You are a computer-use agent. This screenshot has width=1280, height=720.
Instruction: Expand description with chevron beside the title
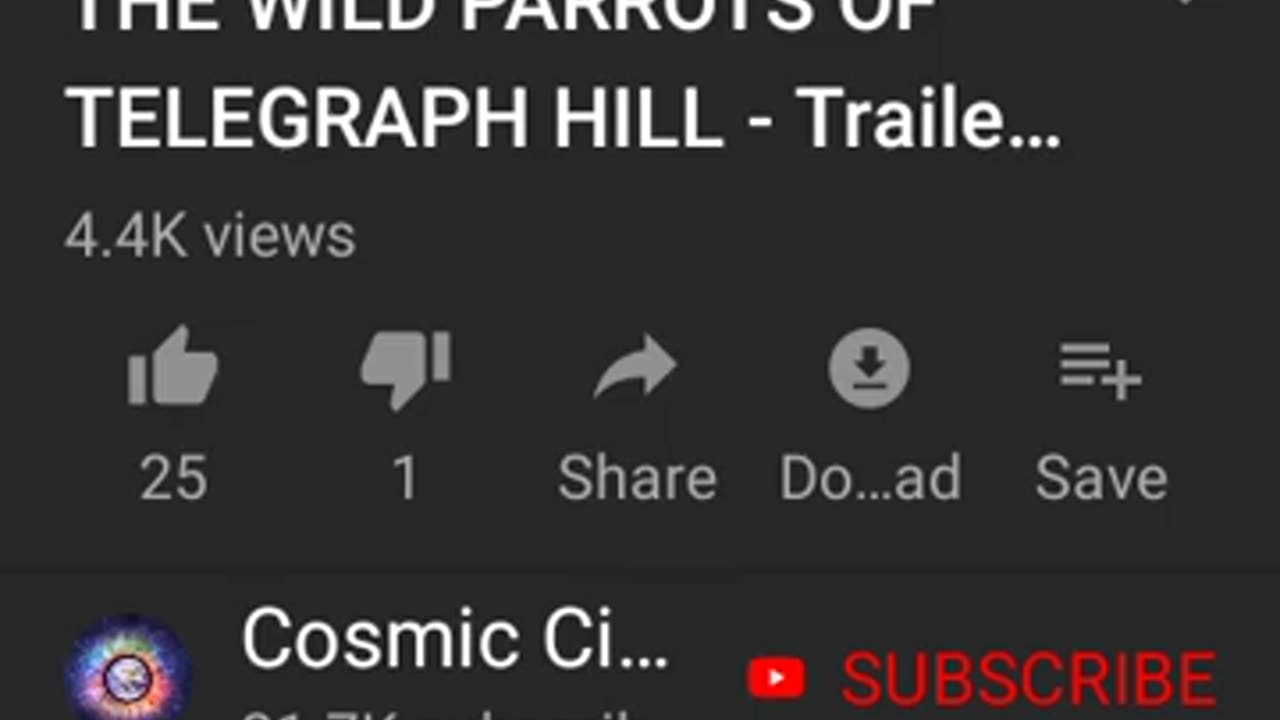pyautogui.click(x=1185, y=4)
